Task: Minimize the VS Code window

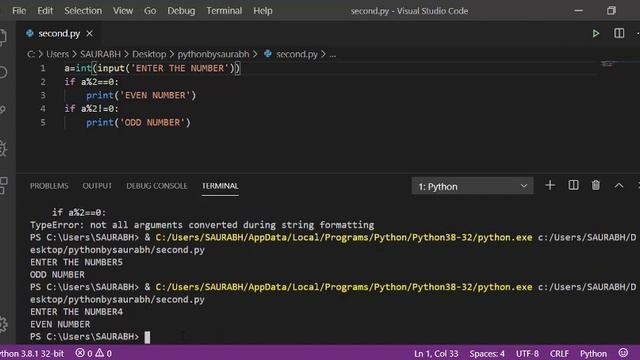Action: pyautogui.click(x=578, y=11)
